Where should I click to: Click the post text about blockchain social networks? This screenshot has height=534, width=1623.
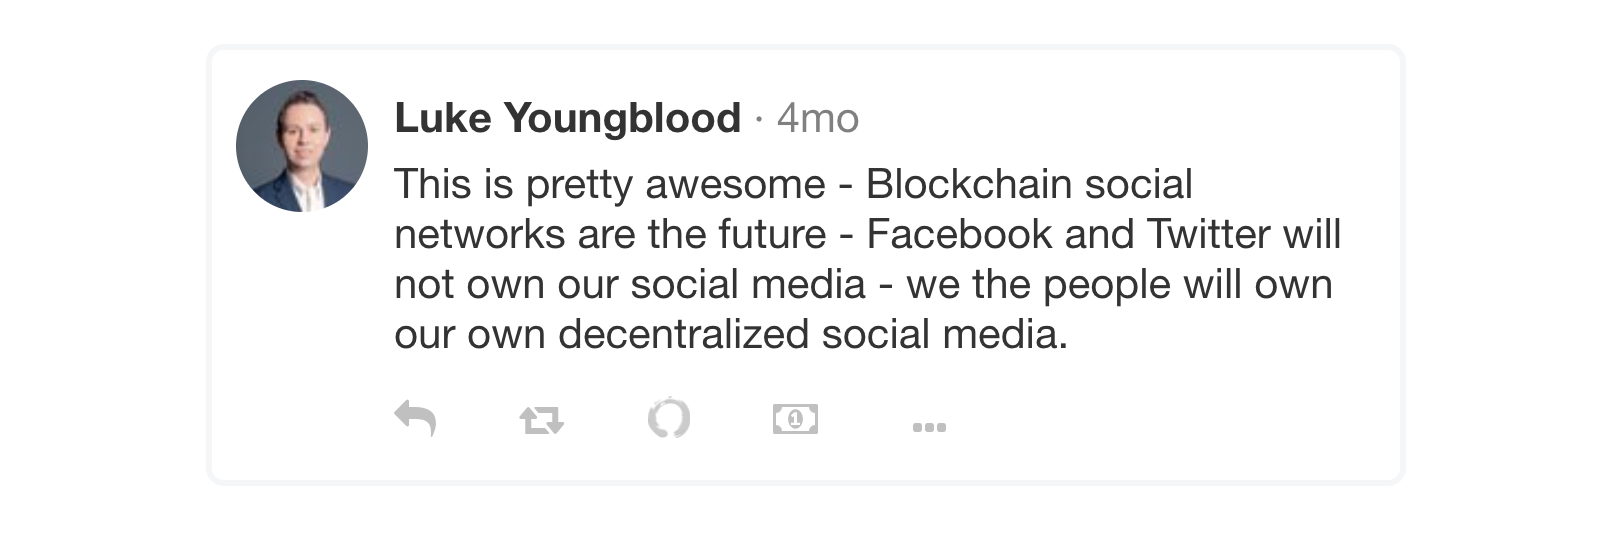[x=867, y=259]
